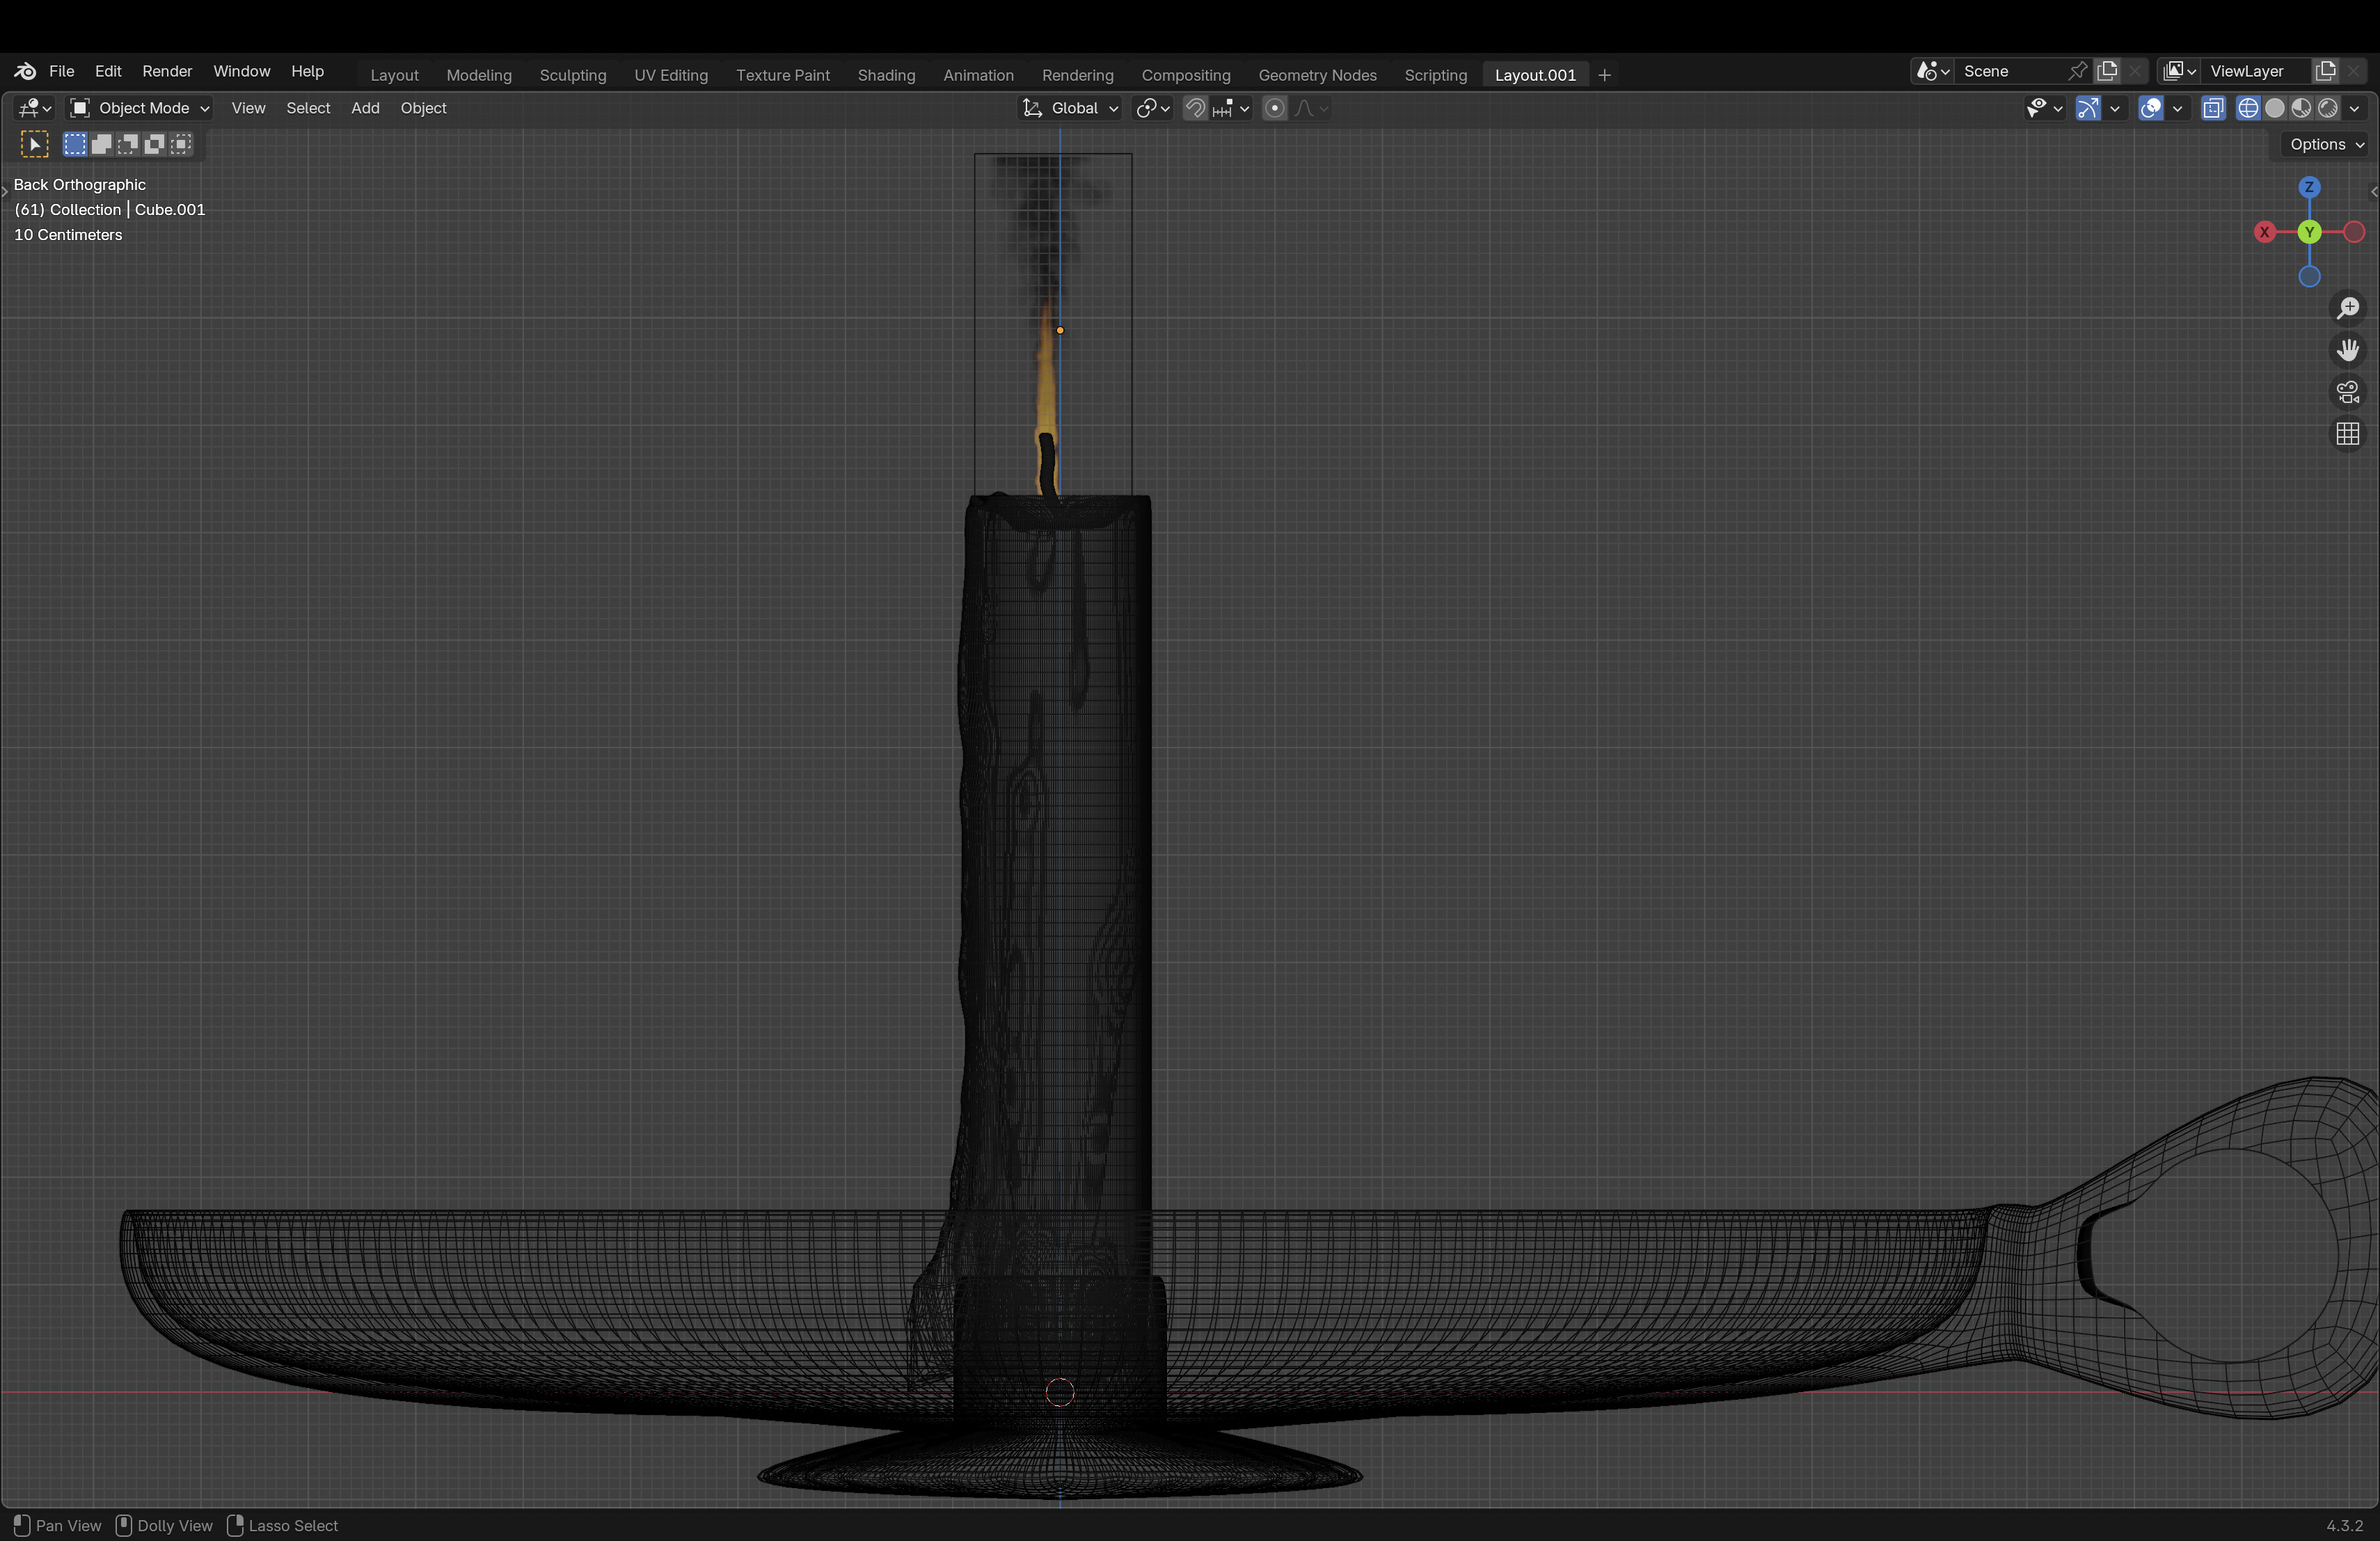Open the Render menu

tap(167, 71)
